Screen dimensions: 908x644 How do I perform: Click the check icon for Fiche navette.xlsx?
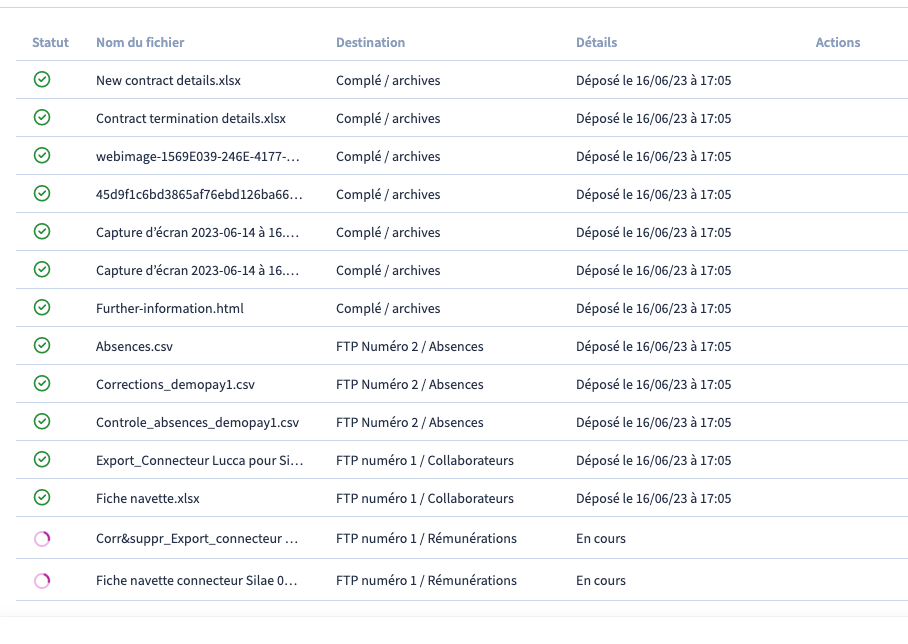coord(42,497)
